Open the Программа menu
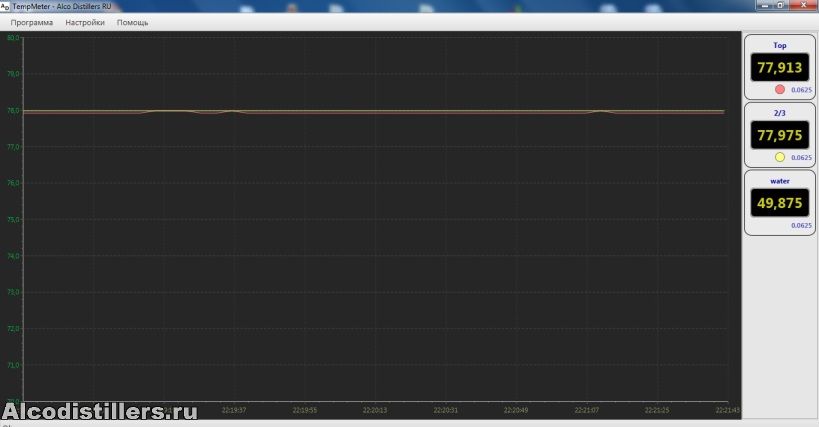 [31, 22]
